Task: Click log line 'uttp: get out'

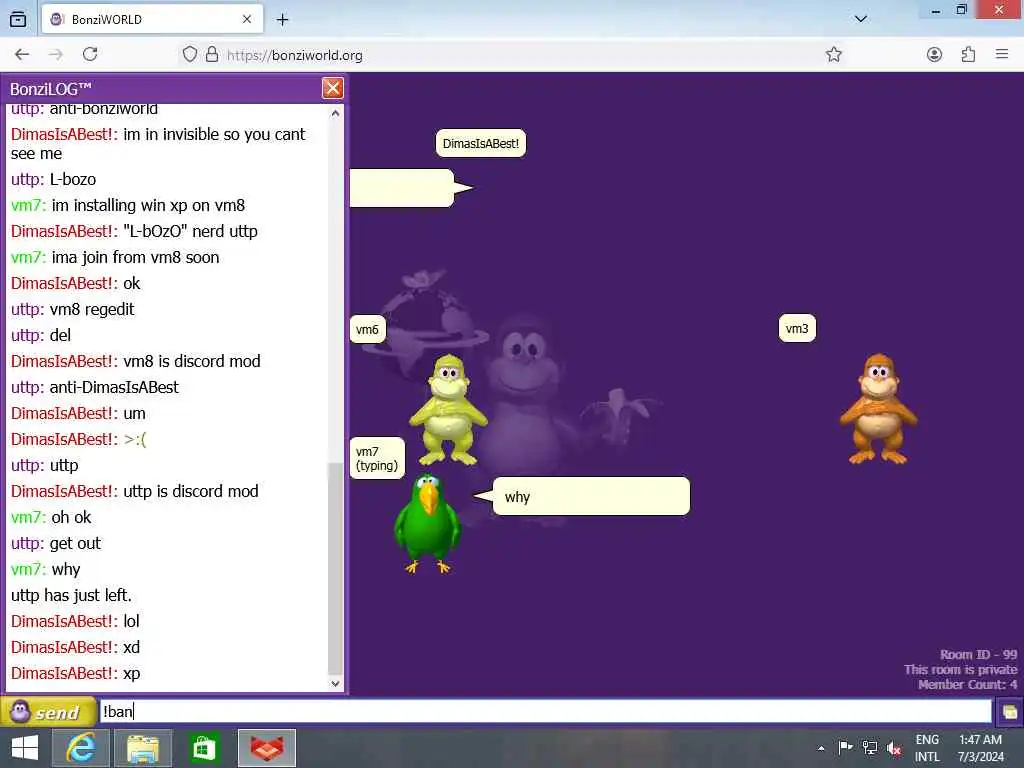Action: (x=56, y=543)
